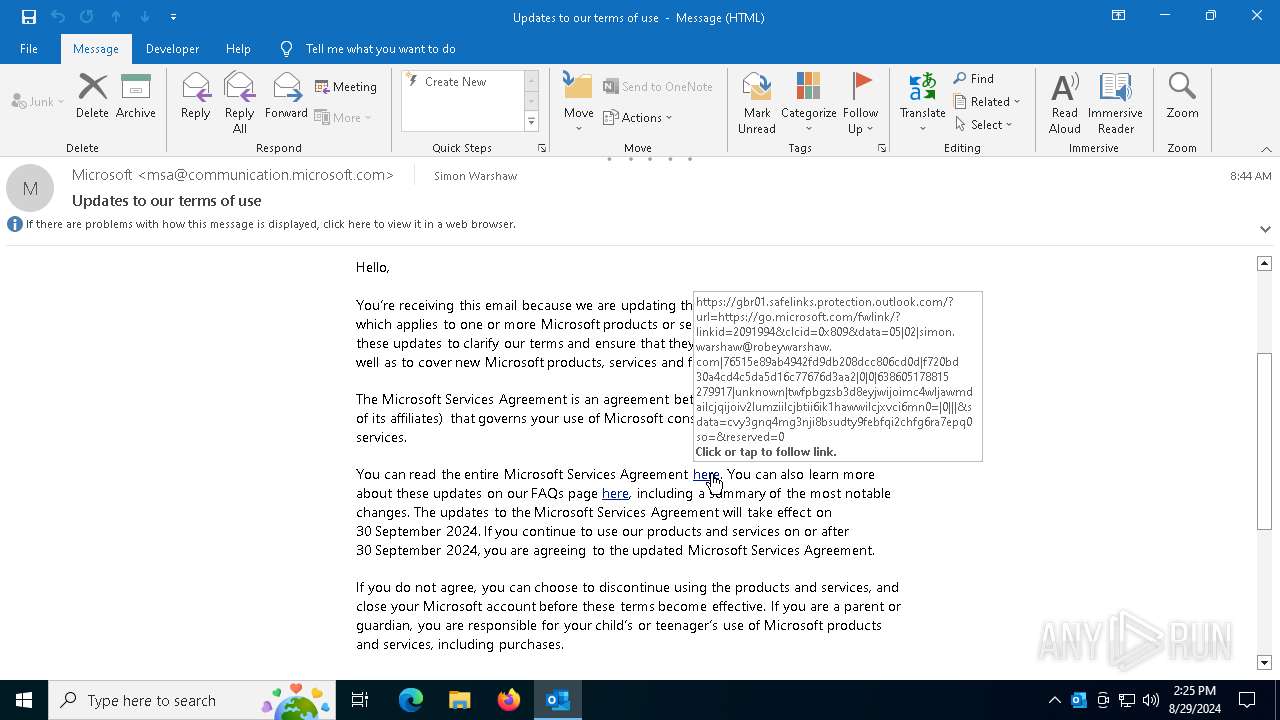Screen dimensions: 1280x720
Task: Open the Junk dropdown
Action: [38, 101]
